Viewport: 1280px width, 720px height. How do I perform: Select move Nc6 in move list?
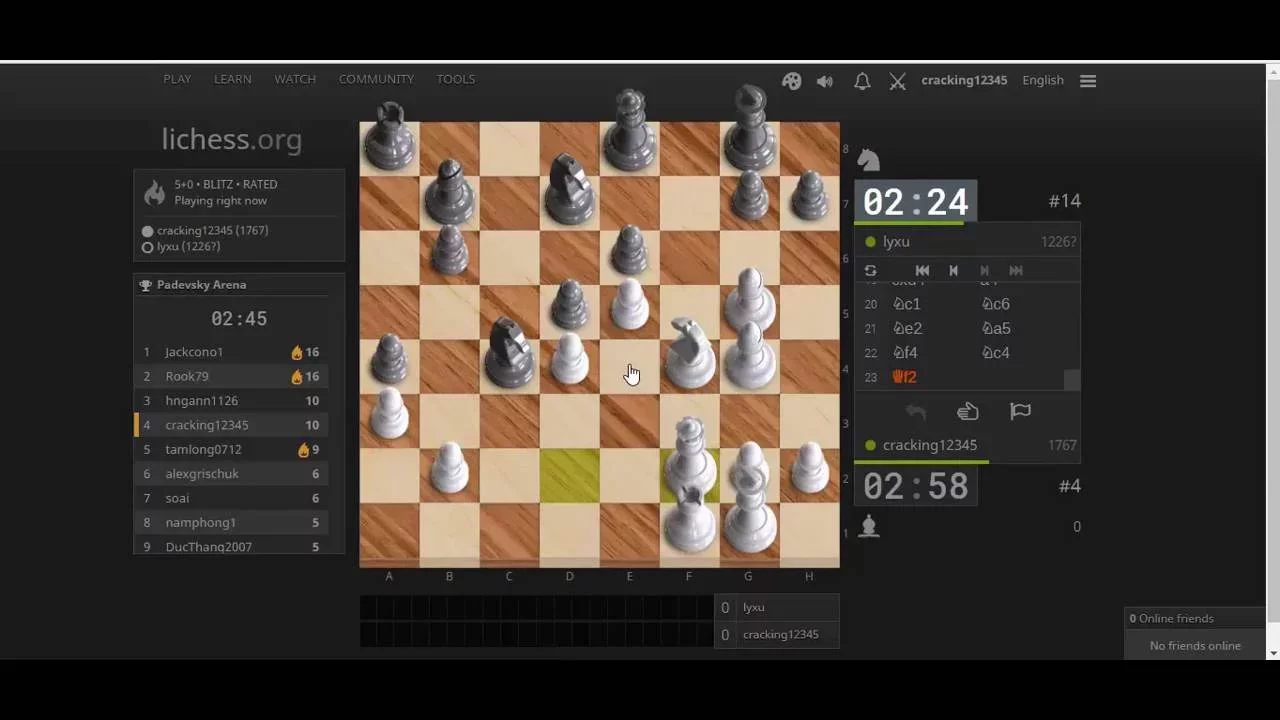pyautogui.click(x=996, y=304)
